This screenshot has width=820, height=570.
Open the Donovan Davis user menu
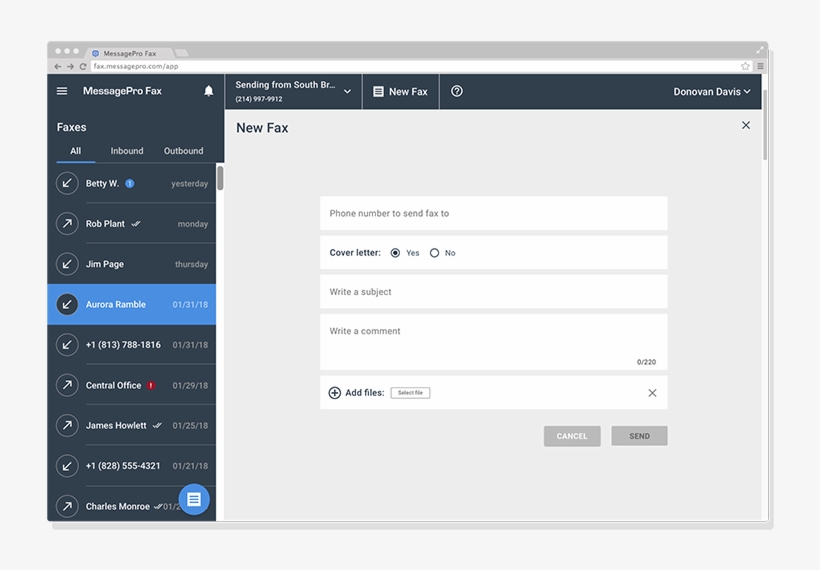711,91
